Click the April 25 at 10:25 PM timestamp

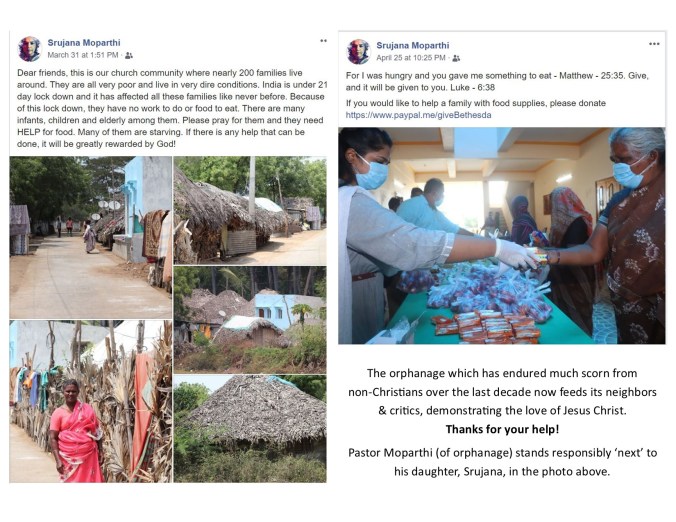(x=411, y=58)
